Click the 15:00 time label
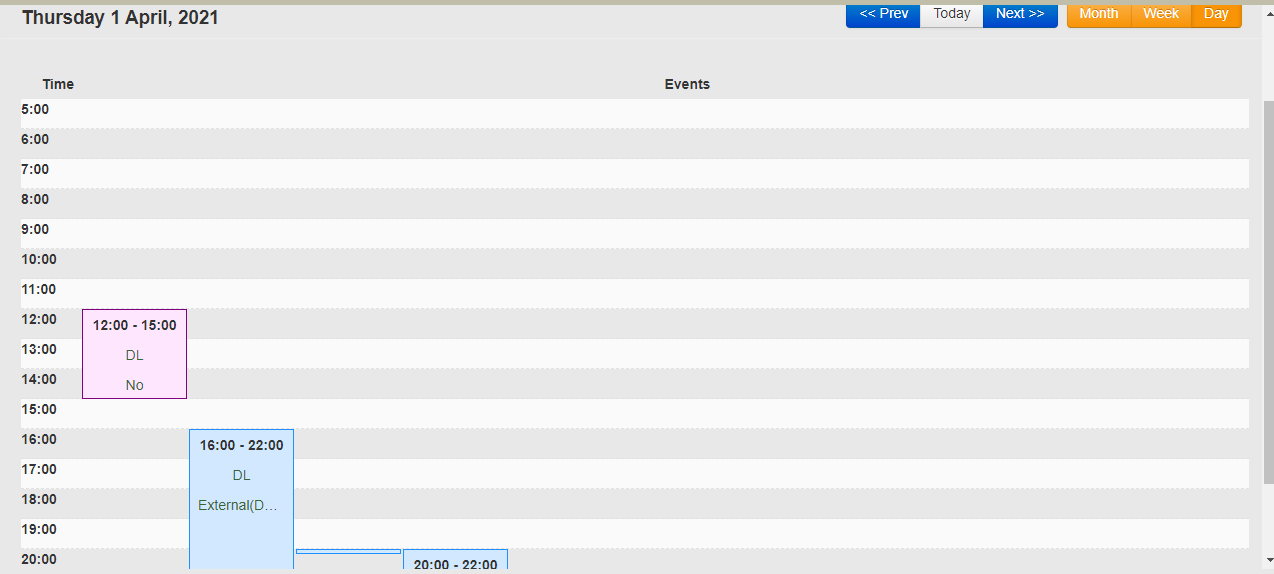1274x574 pixels. 39,409
